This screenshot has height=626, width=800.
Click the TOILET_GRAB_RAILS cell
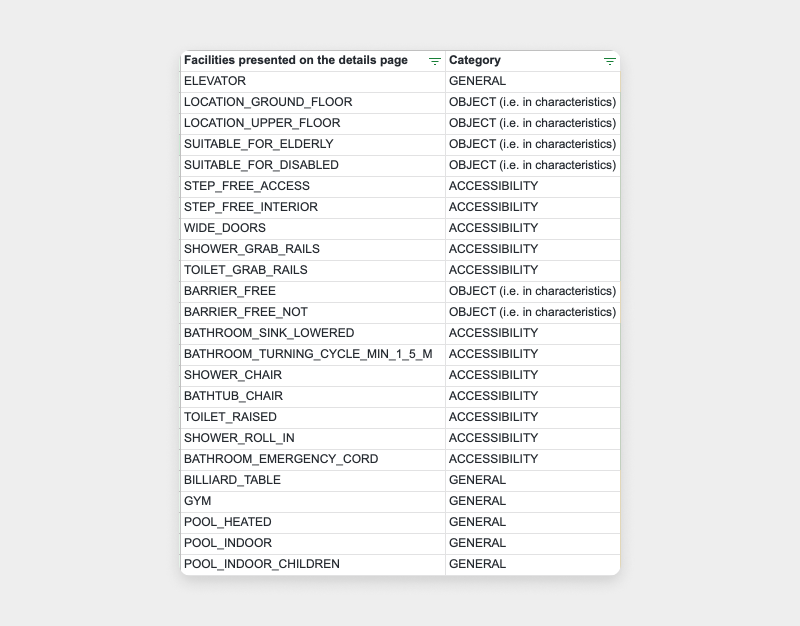pyautogui.click(x=313, y=270)
